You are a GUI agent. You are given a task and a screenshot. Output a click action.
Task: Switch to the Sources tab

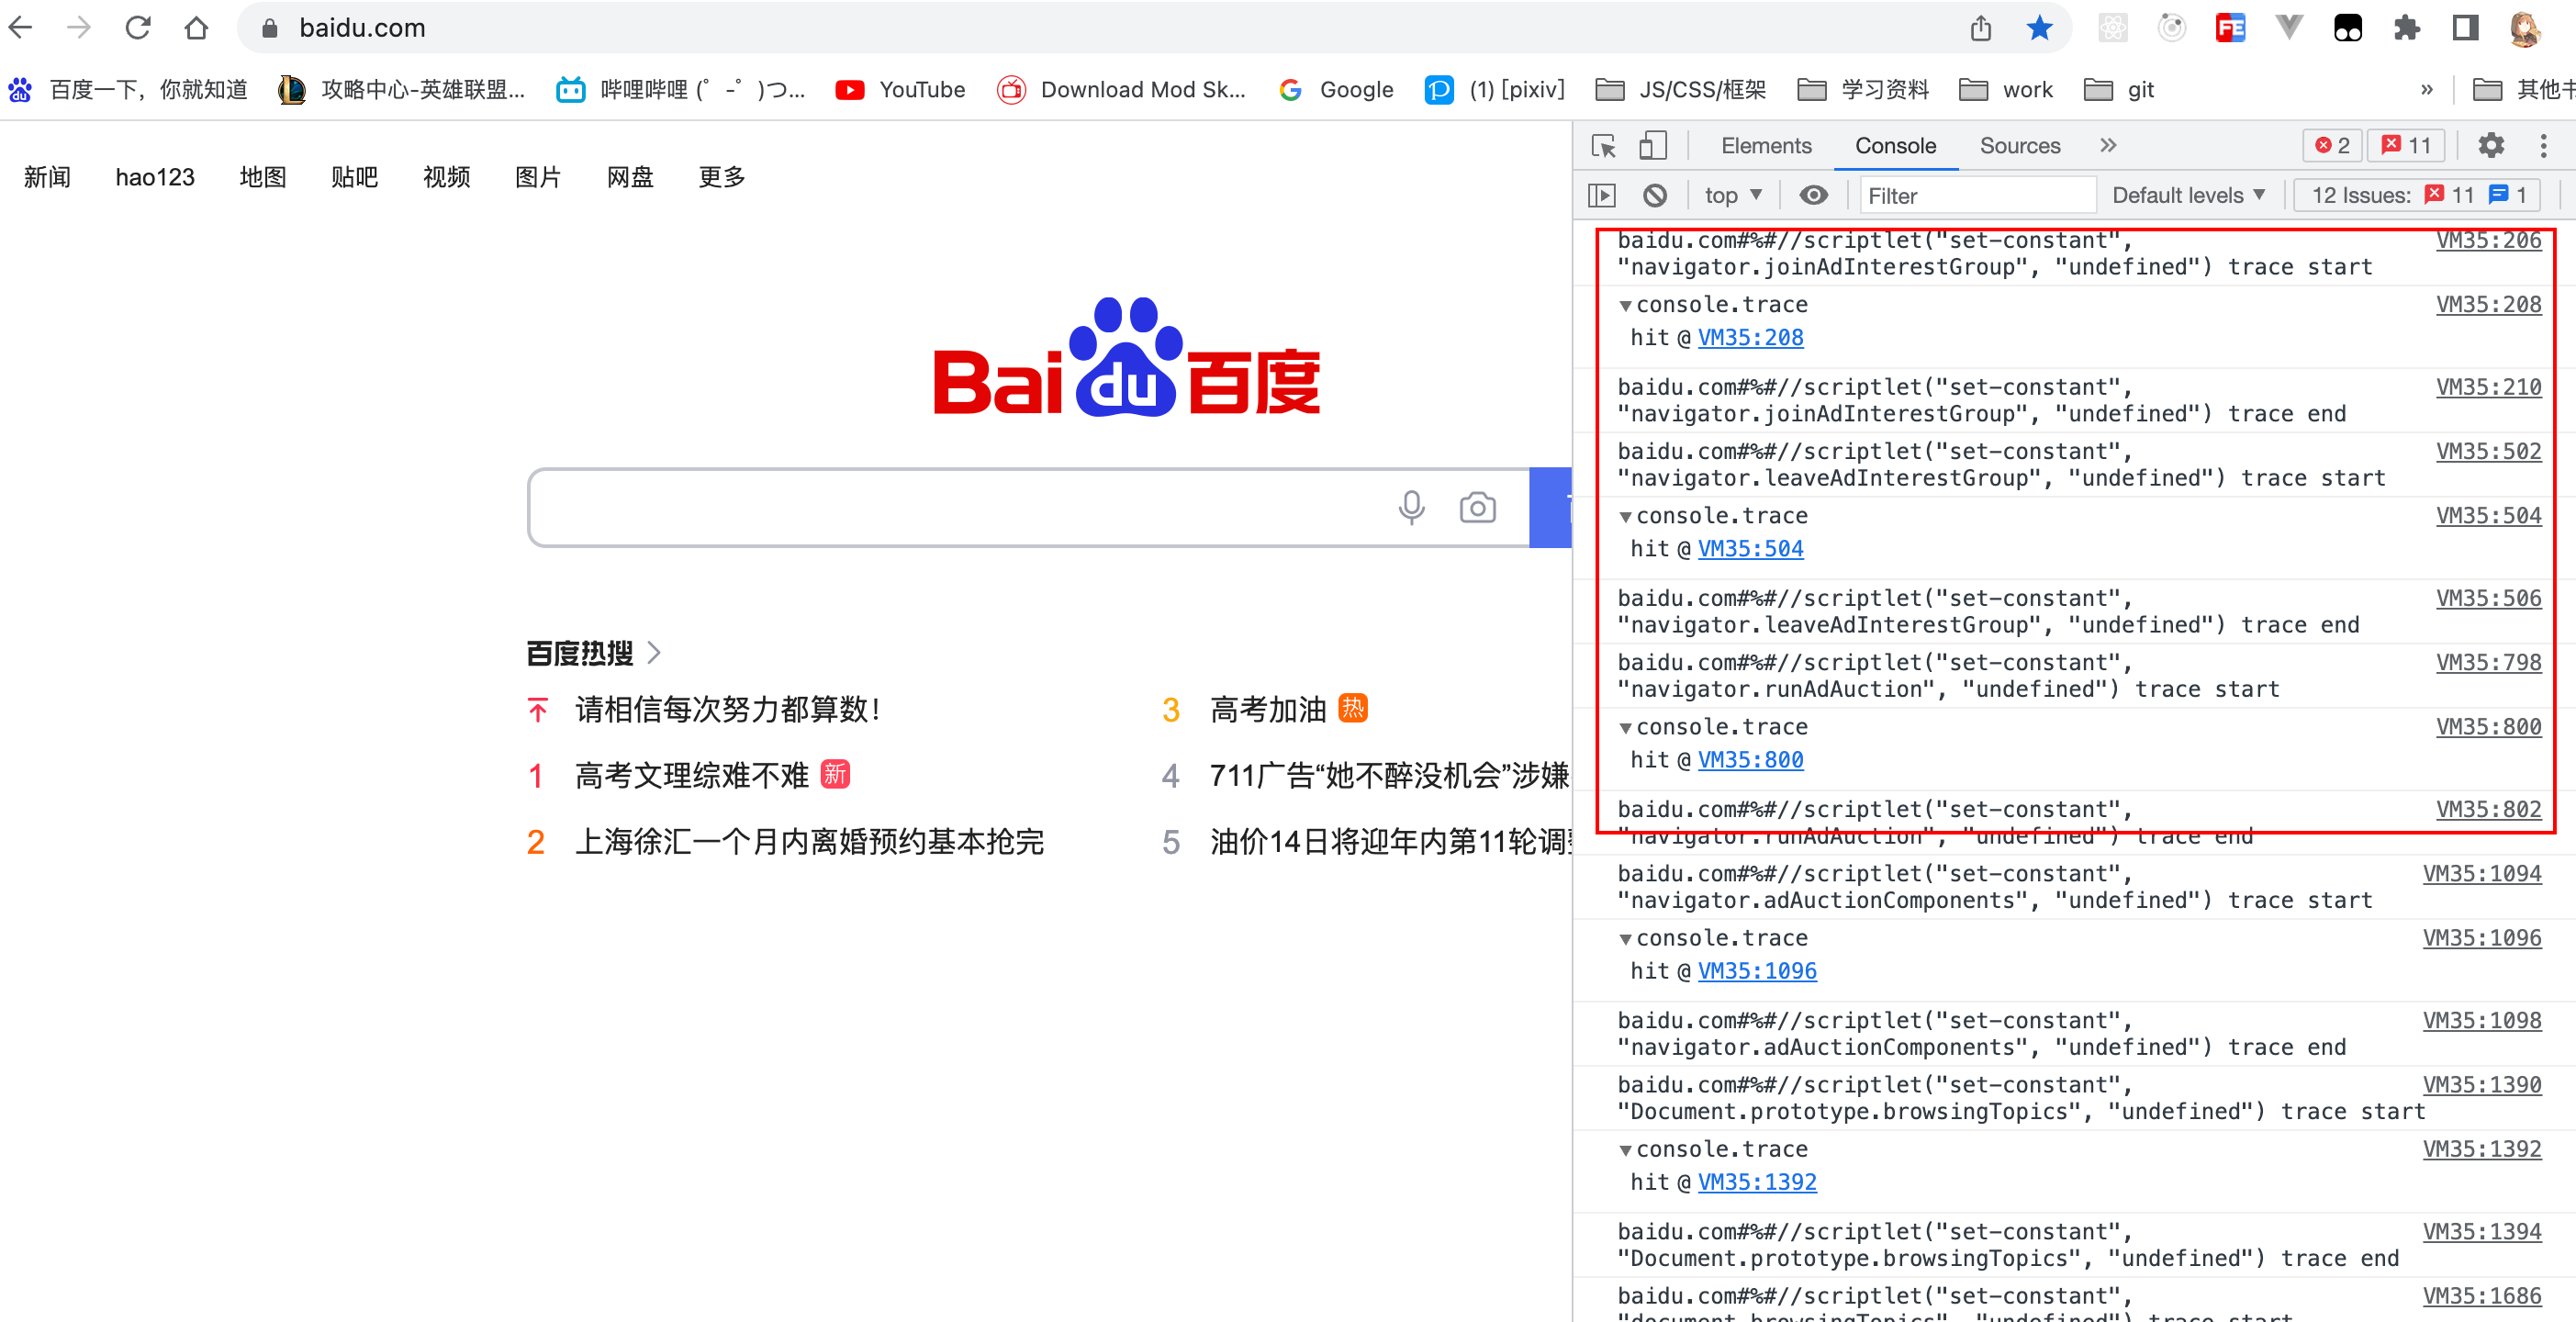coord(2019,146)
